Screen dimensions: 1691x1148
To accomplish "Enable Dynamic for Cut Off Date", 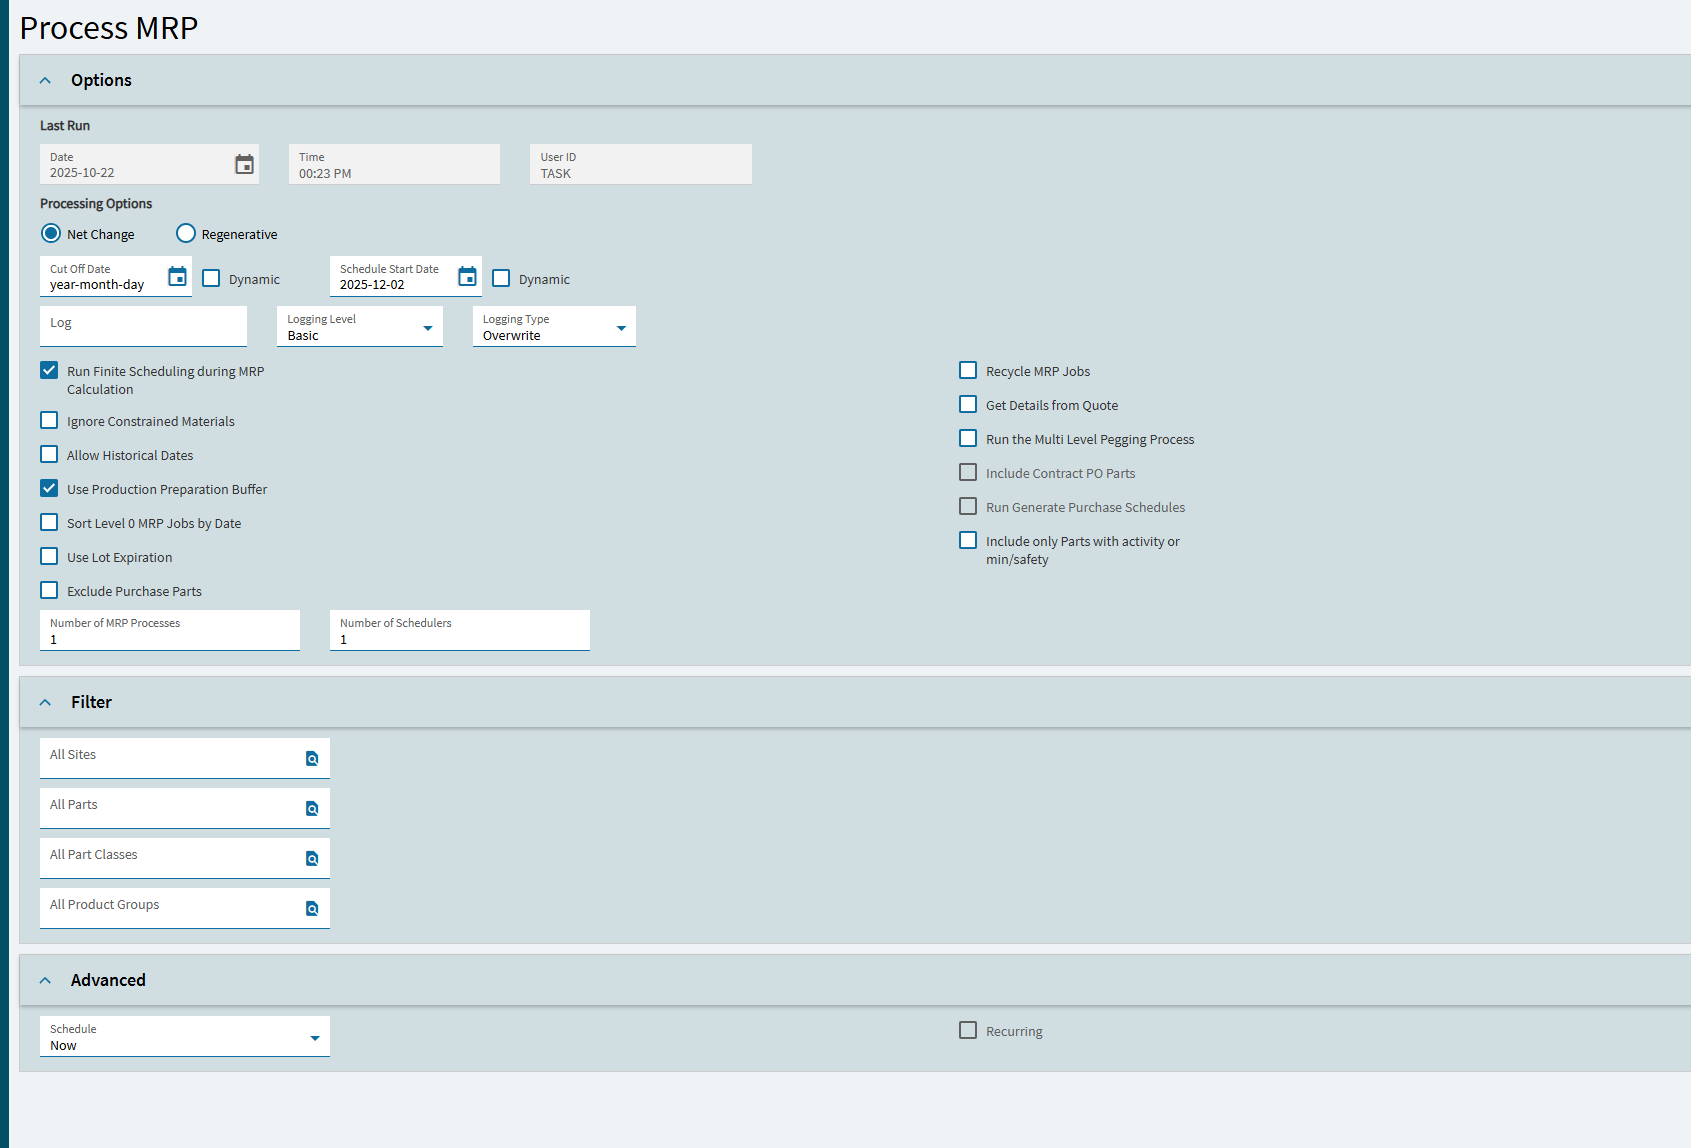I will click(x=211, y=278).
